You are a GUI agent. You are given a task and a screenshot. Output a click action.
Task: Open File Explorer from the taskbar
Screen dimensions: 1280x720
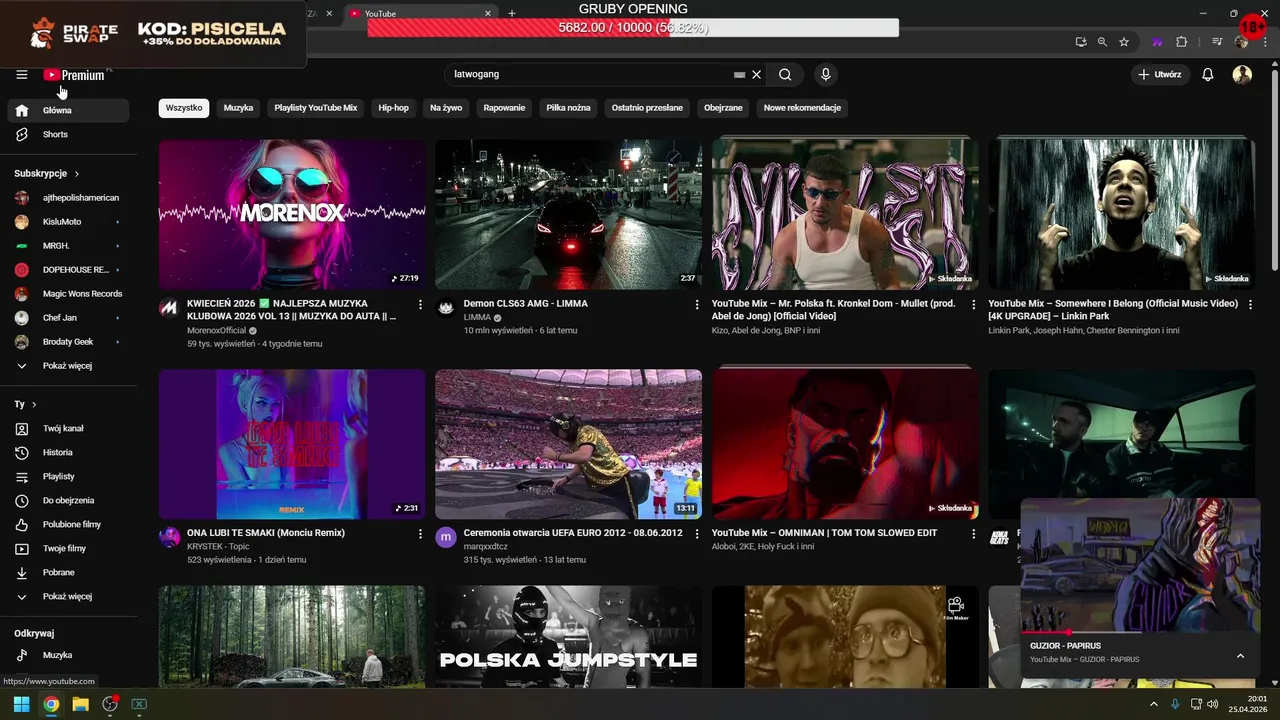(80, 704)
